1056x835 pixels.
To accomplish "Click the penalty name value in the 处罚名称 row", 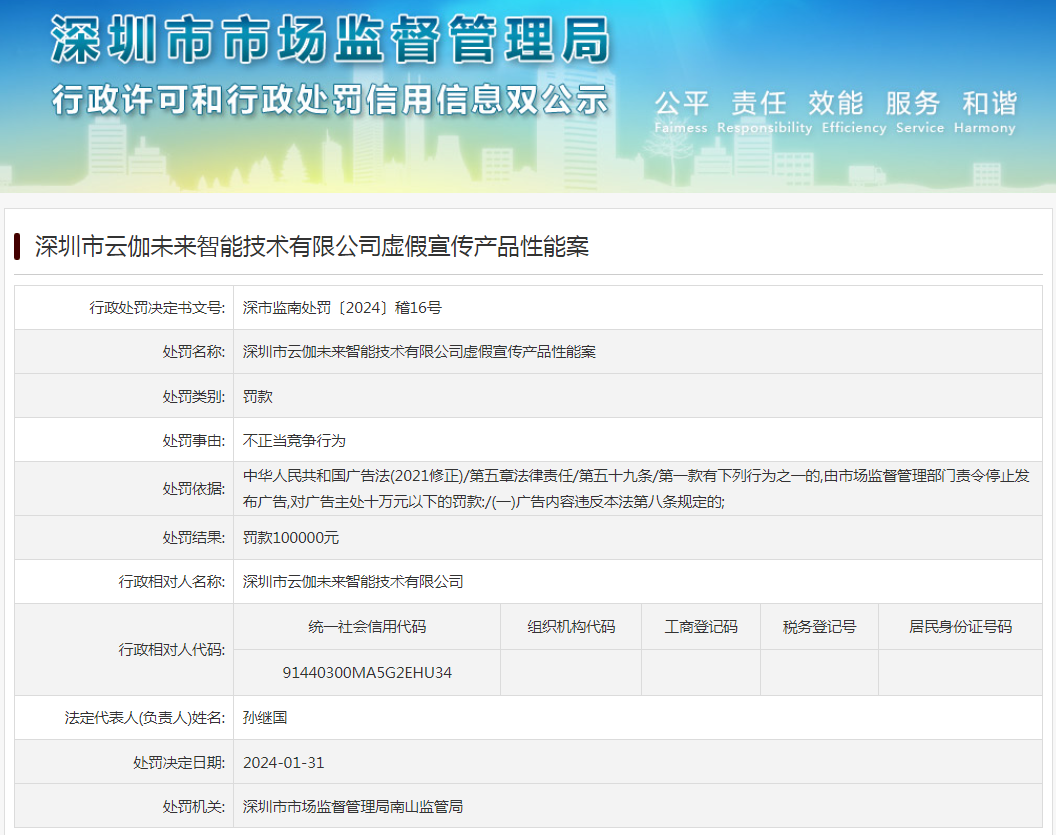I will pyautogui.click(x=419, y=352).
